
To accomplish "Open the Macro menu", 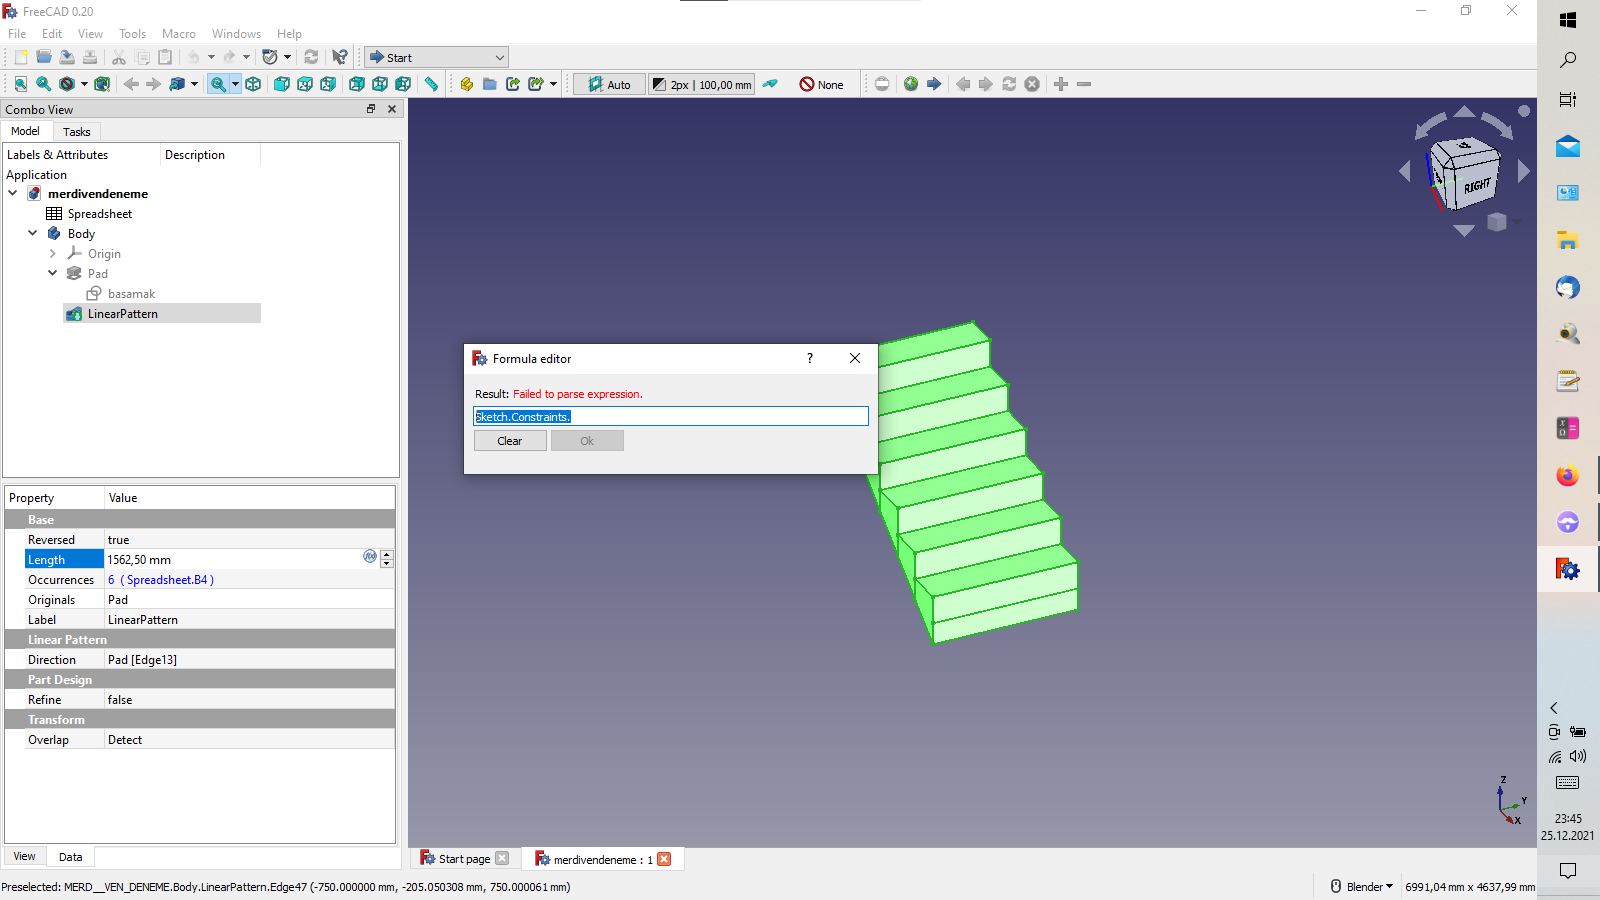I will point(179,34).
